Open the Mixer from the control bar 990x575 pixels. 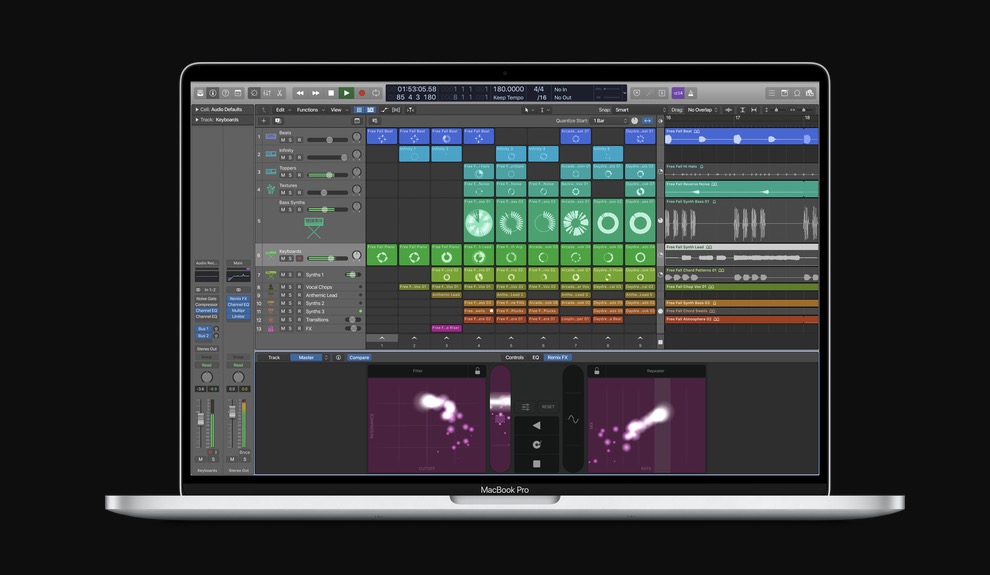point(265,93)
